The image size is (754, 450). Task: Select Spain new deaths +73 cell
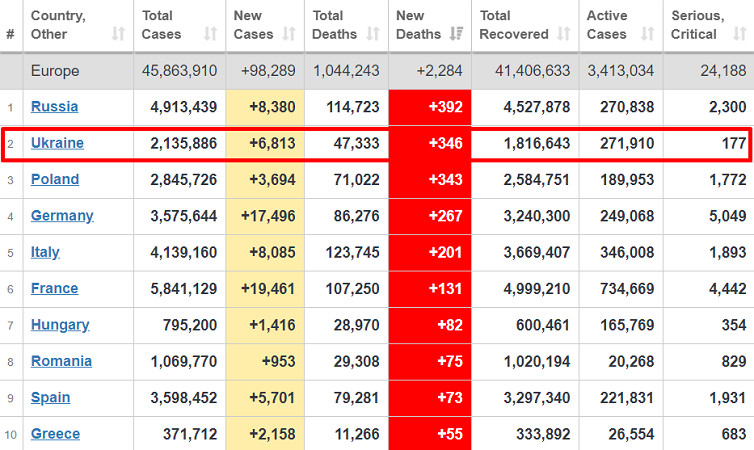pos(430,398)
